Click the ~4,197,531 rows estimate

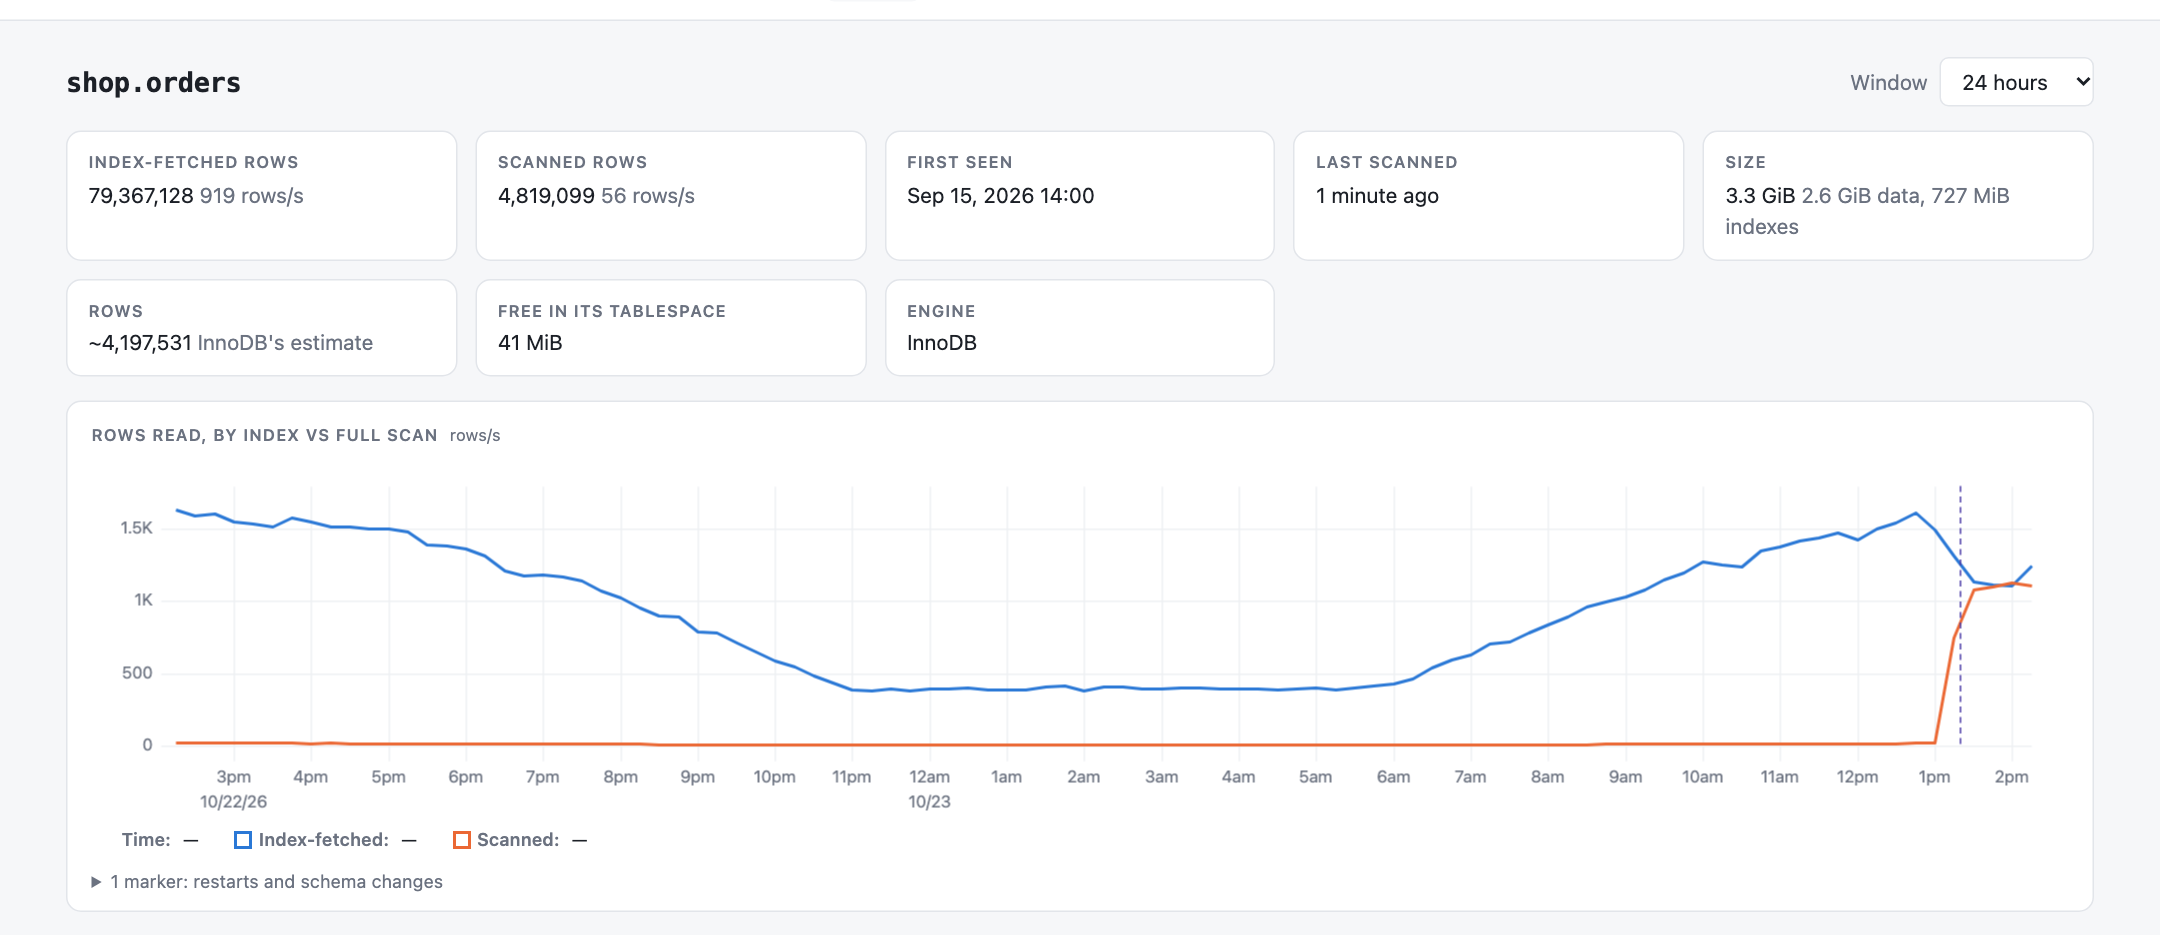click(x=140, y=343)
